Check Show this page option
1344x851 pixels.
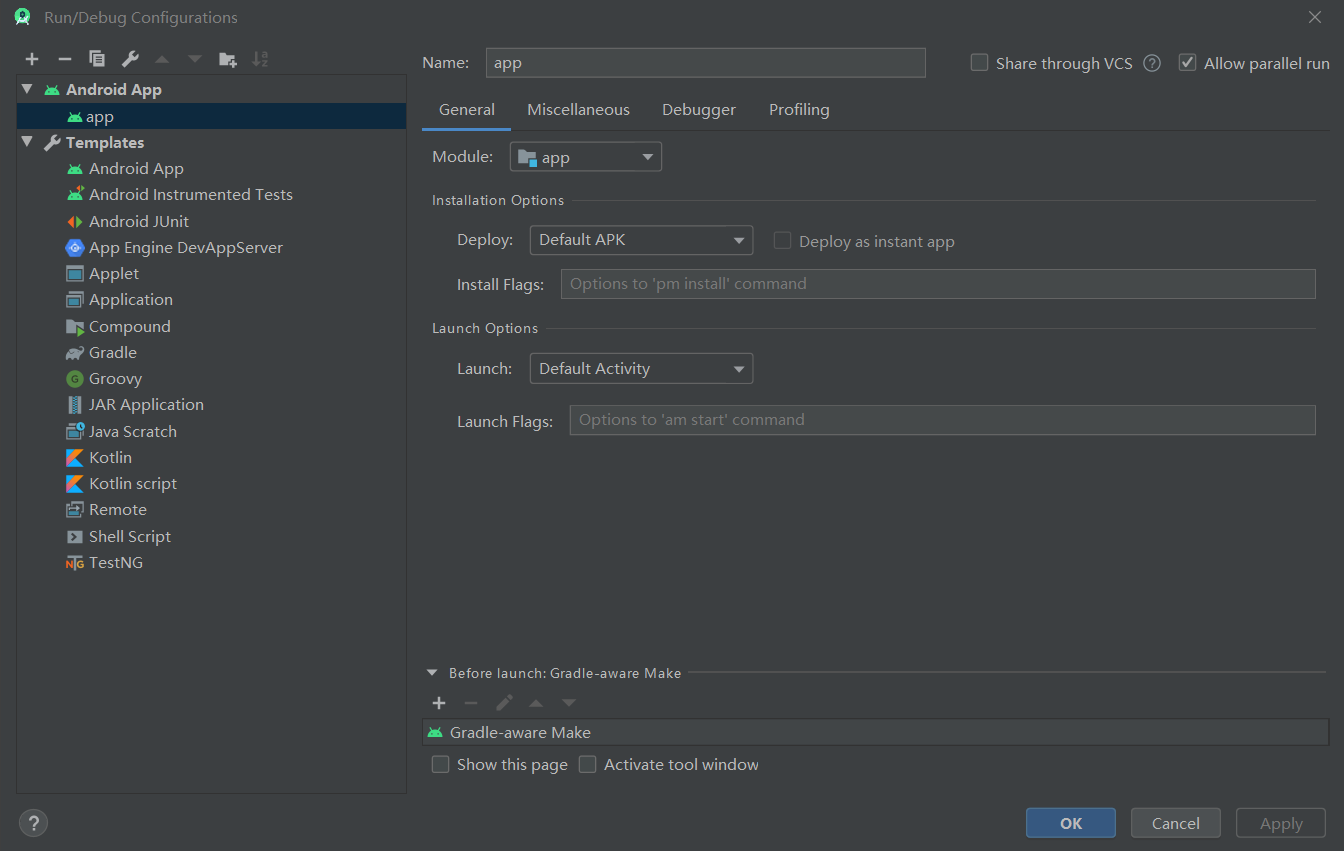coord(440,764)
